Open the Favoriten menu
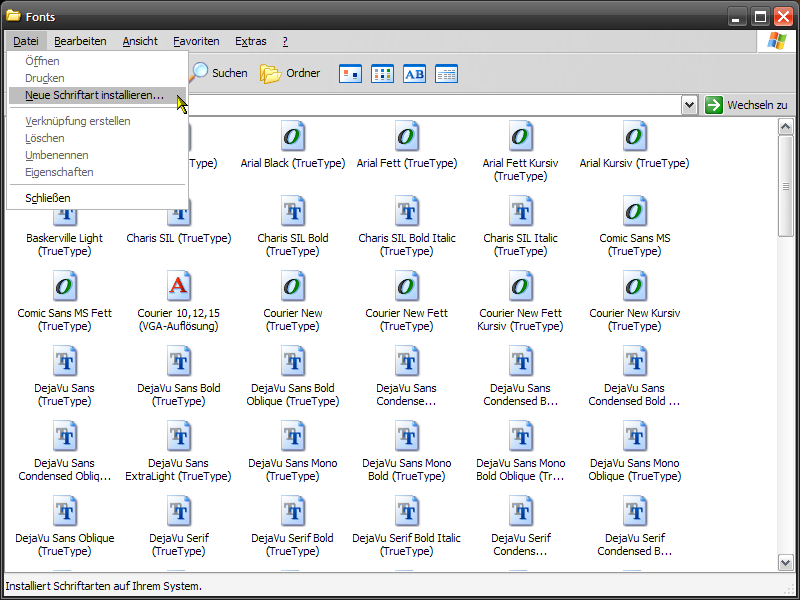This screenshot has width=800, height=600. (x=196, y=41)
